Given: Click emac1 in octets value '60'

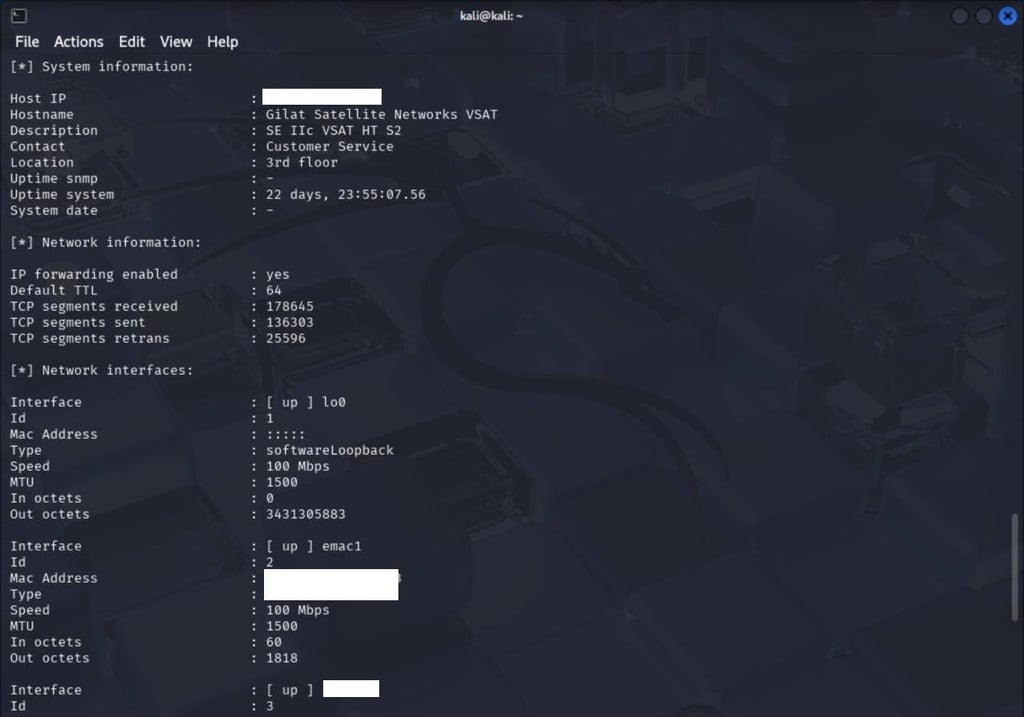Looking at the screenshot, I should [x=274, y=643].
